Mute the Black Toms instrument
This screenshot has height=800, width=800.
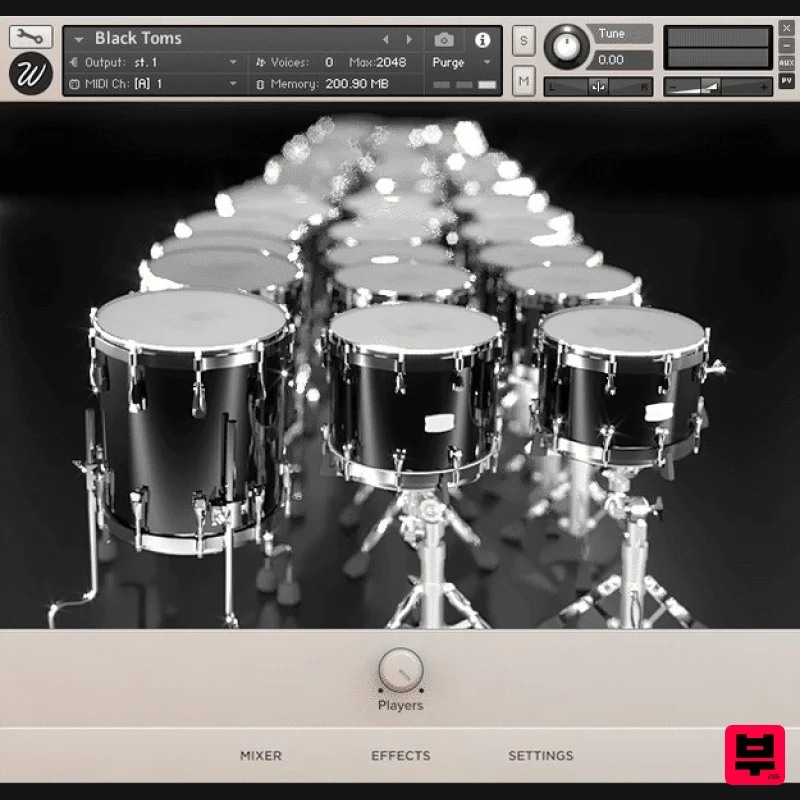523,80
